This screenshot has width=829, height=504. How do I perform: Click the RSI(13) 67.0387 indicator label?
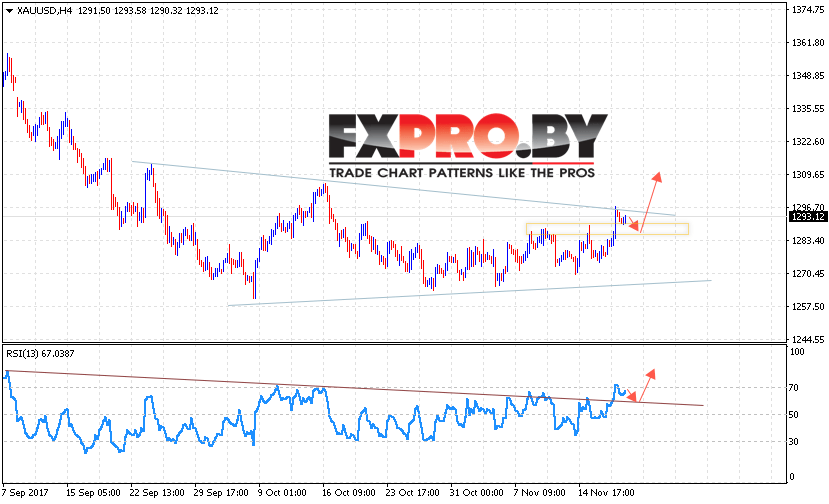(x=40, y=353)
